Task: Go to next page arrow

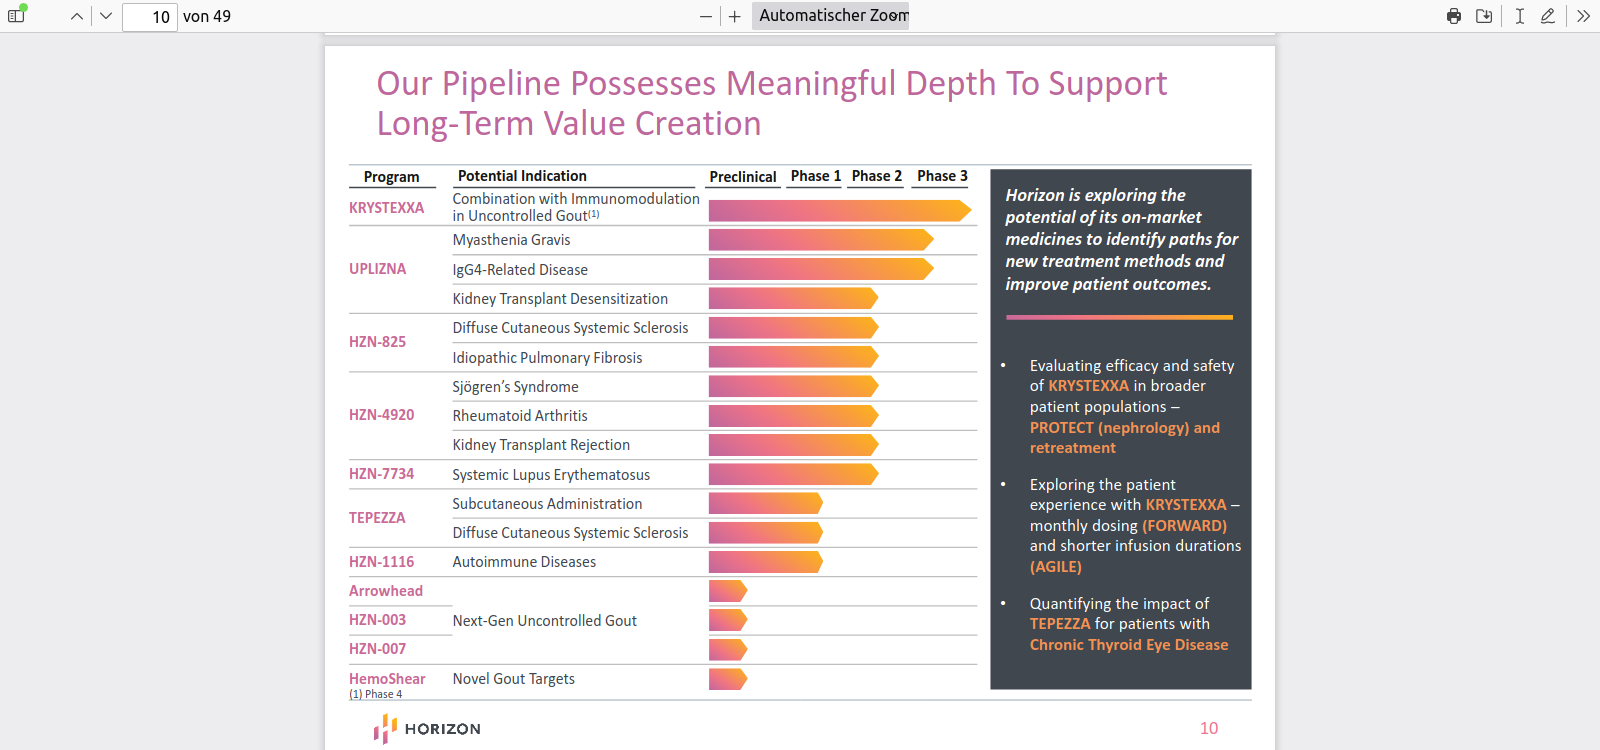Action: pyautogui.click(x=106, y=16)
